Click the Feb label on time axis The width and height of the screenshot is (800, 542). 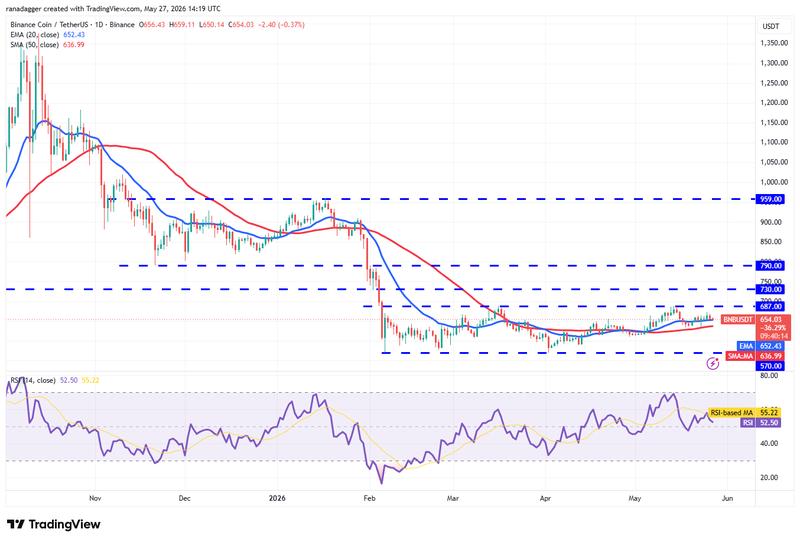point(369,498)
